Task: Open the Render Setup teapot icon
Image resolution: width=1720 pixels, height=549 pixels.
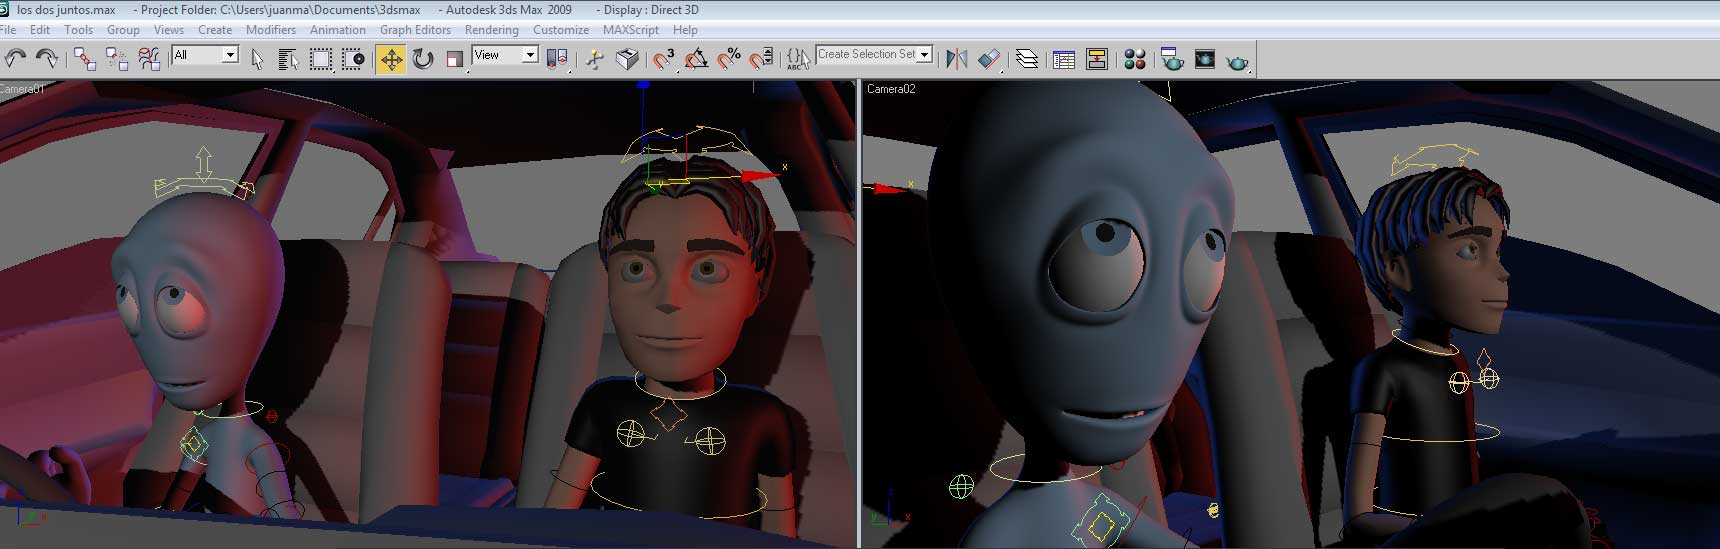Action: [x=1172, y=59]
